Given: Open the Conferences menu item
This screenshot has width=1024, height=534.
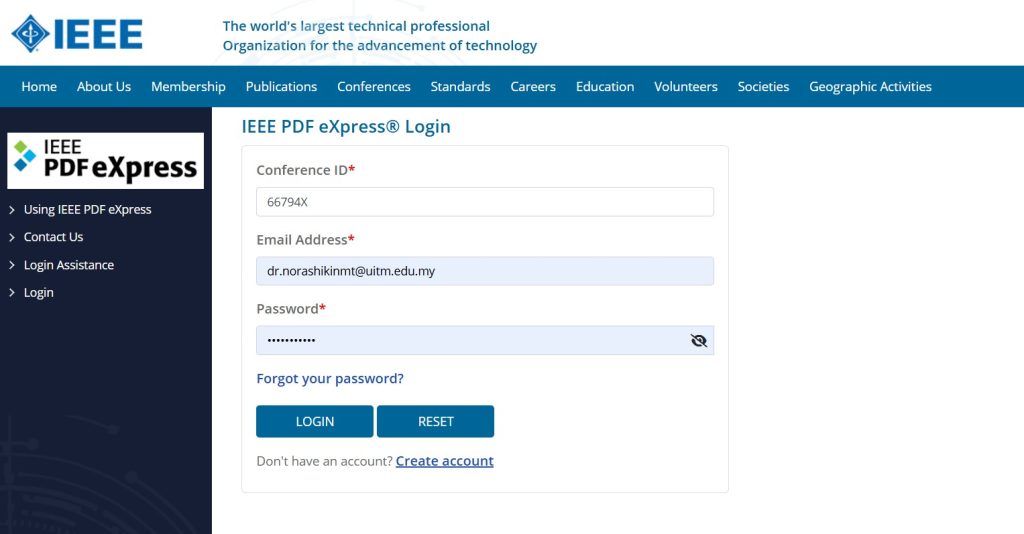Looking at the screenshot, I should 374,86.
